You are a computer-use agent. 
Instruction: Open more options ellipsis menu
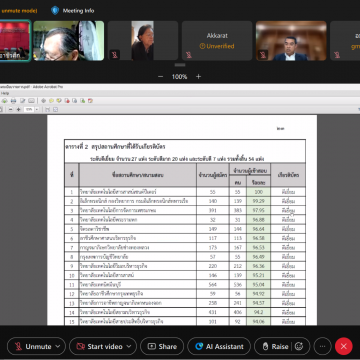pyautogui.click(x=322, y=346)
